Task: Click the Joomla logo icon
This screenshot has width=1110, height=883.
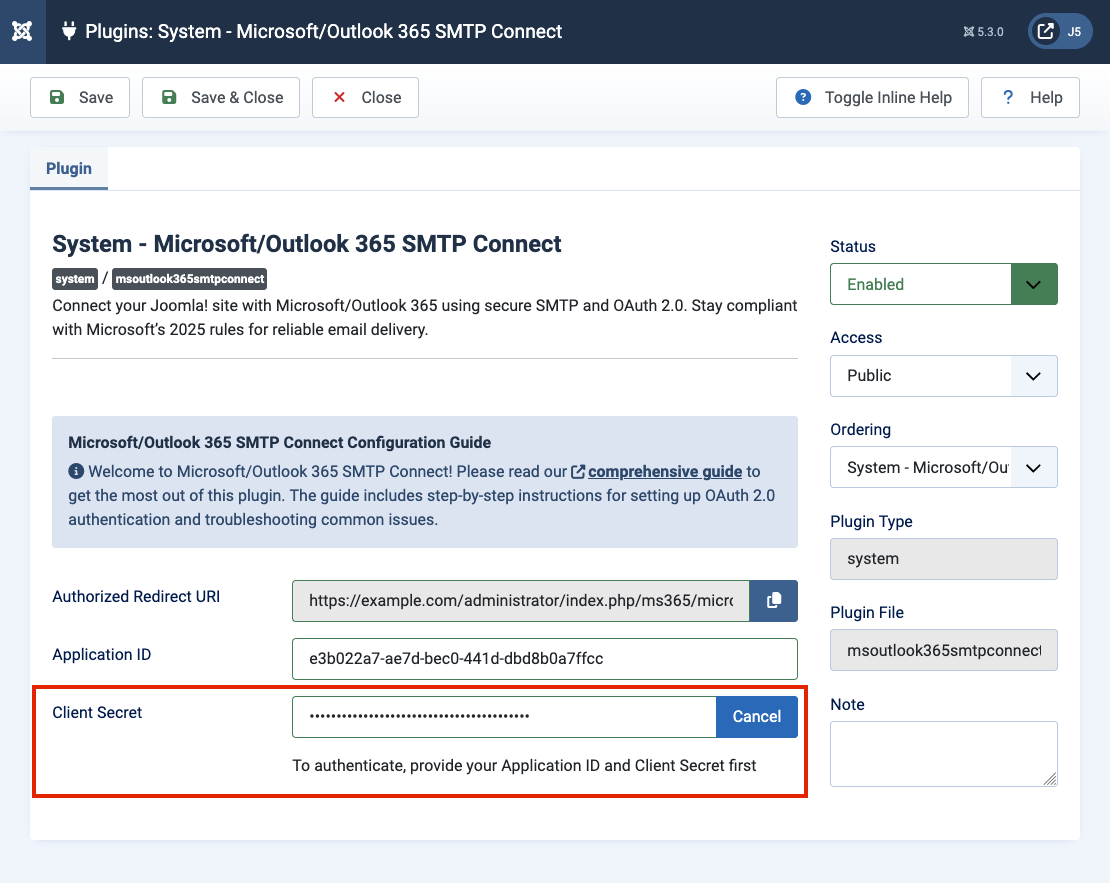Action: click(x=22, y=31)
